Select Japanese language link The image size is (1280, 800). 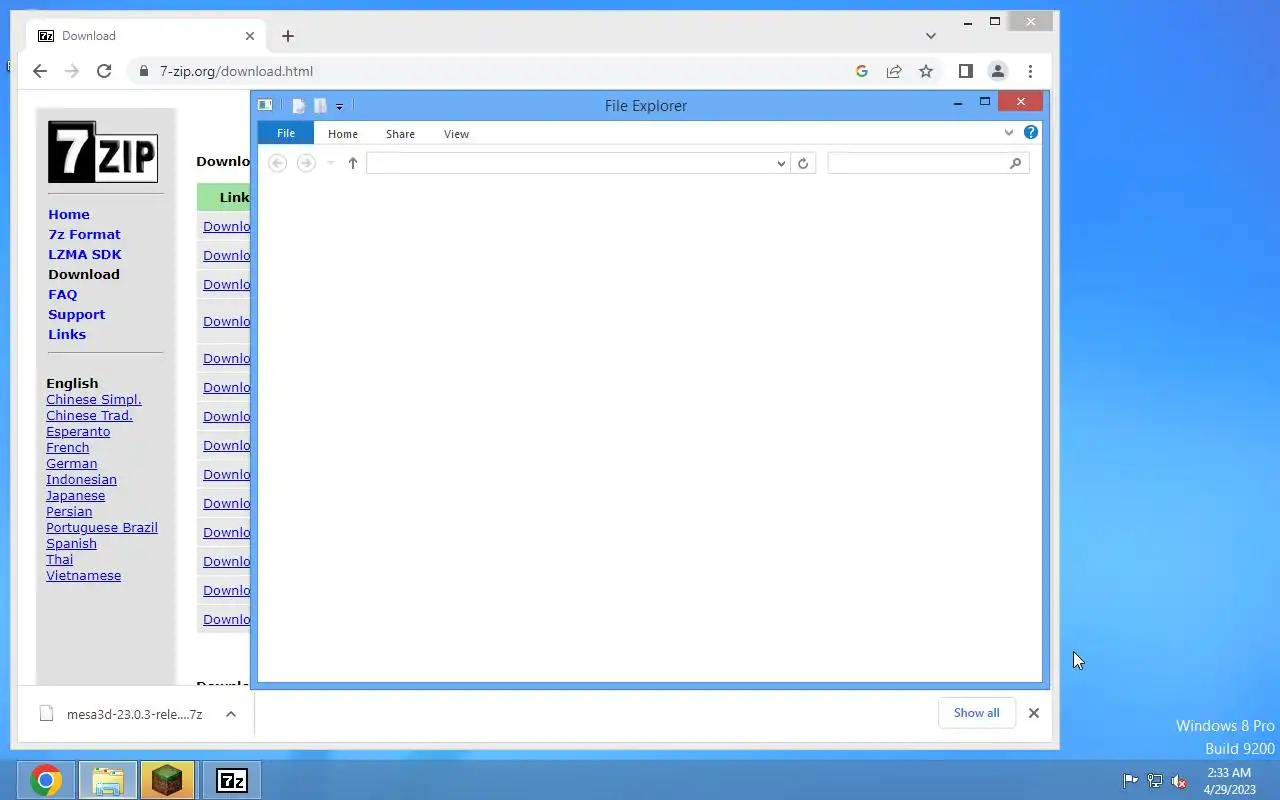75,495
